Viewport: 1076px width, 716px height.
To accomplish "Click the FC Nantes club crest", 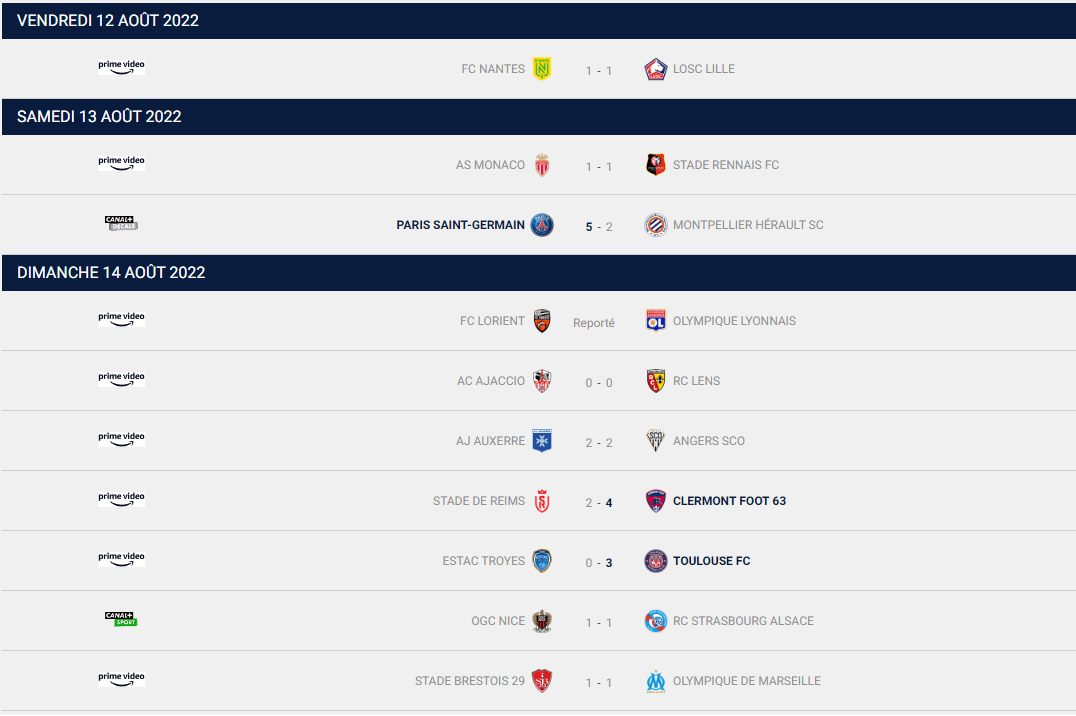I will click(542, 69).
